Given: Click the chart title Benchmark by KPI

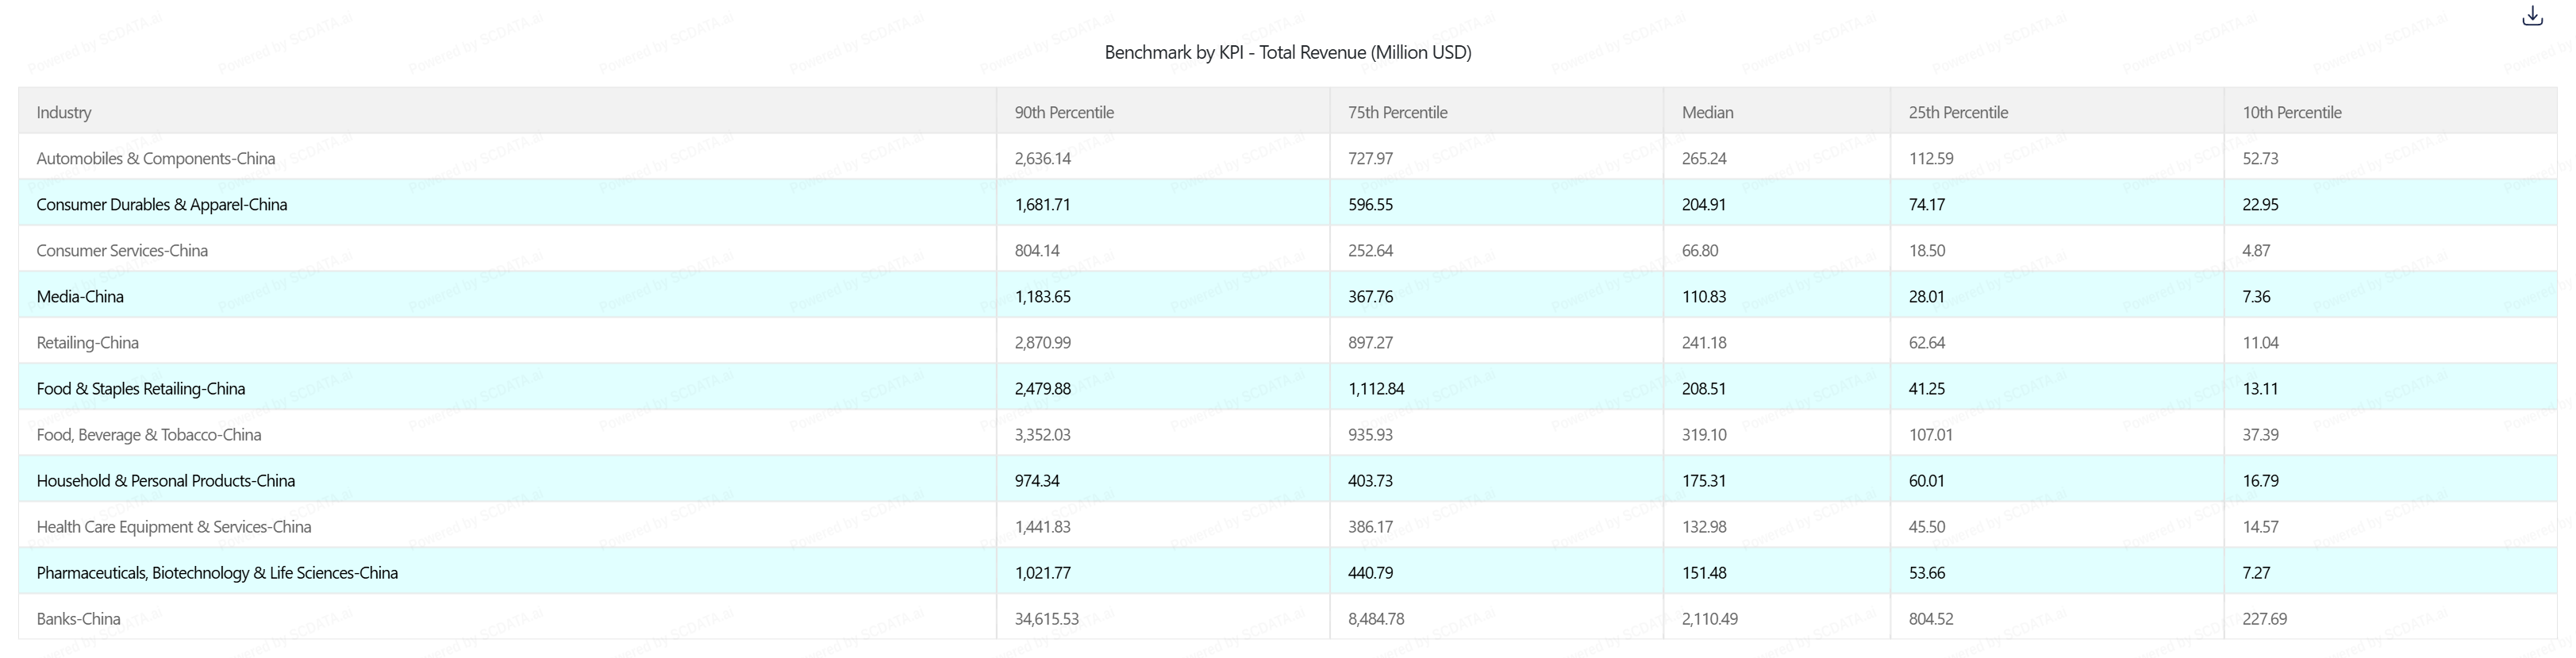Looking at the screenshot, I should [1287, 52].
